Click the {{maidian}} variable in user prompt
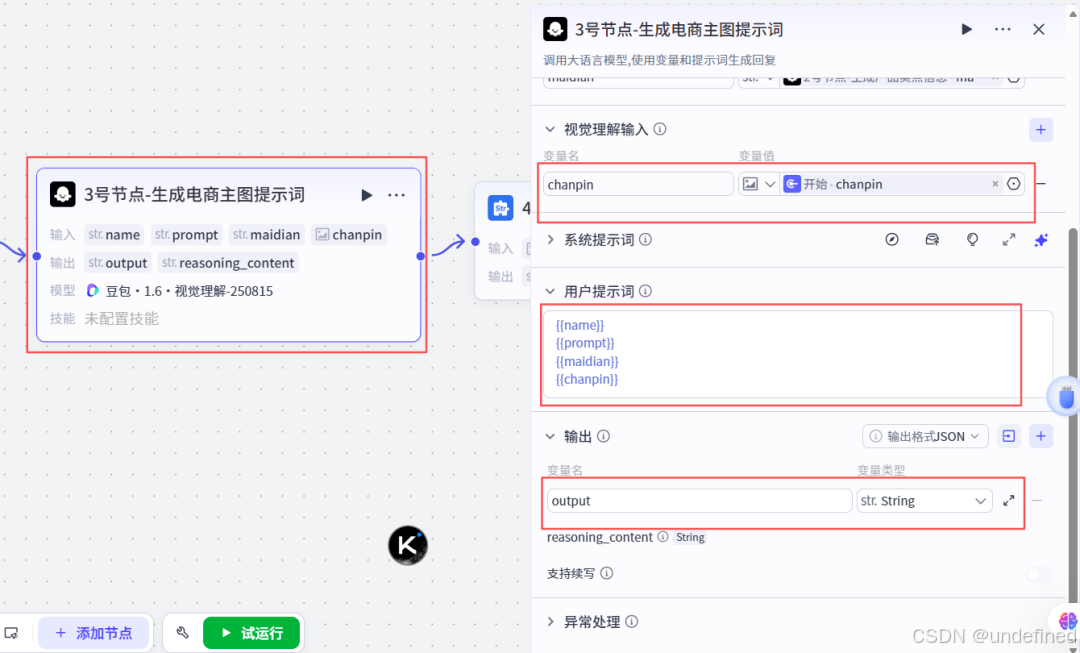 coord(587,361)
